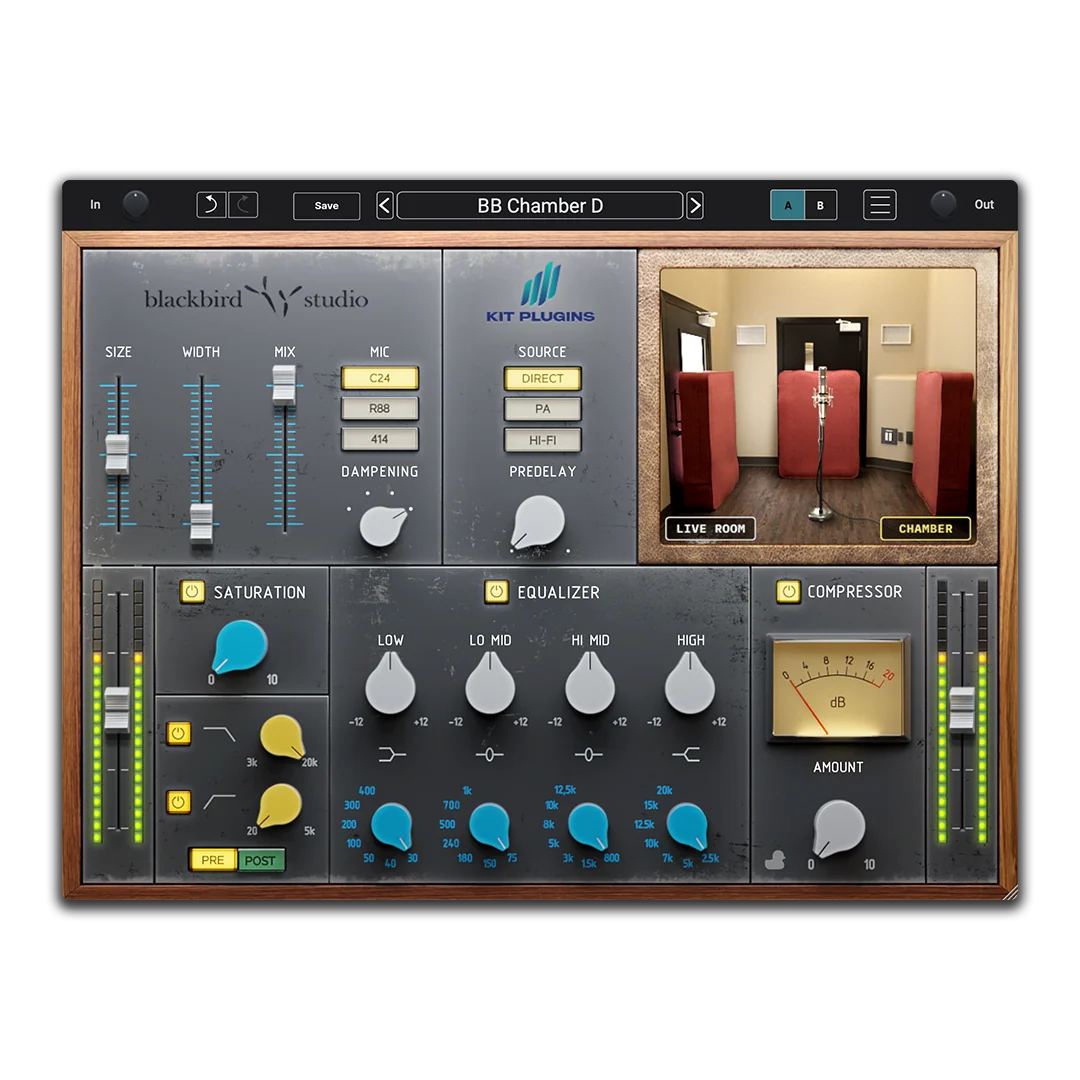Switch to the LIVE ROOM view

click(x=710, y=528)
